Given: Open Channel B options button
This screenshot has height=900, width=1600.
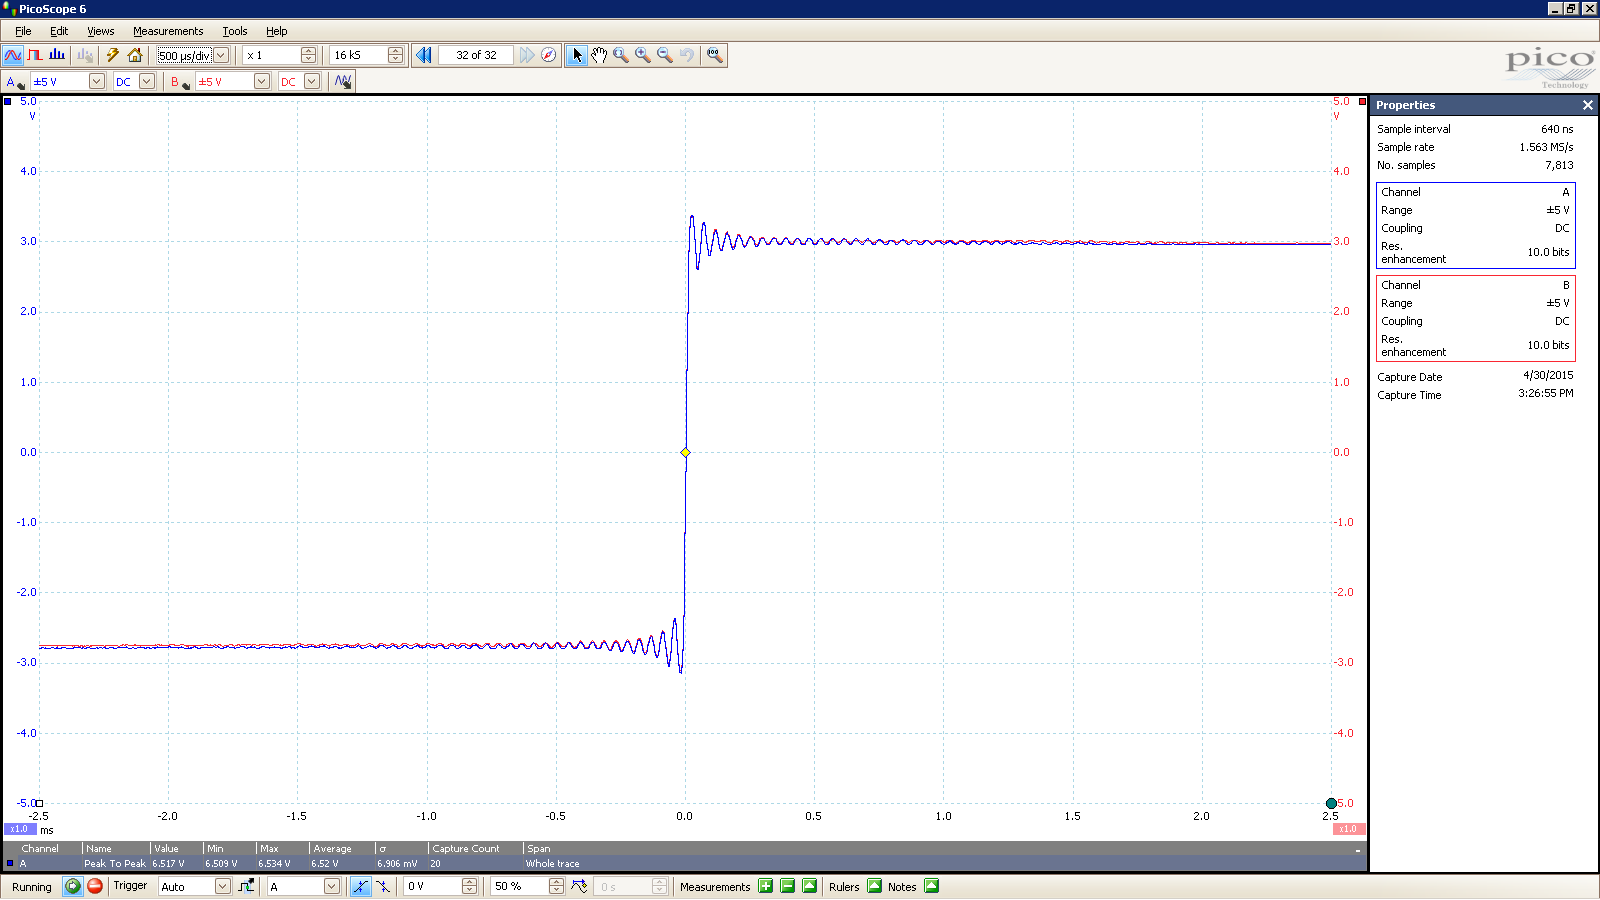Looking at the screenshot, I should tap(180, 82).
